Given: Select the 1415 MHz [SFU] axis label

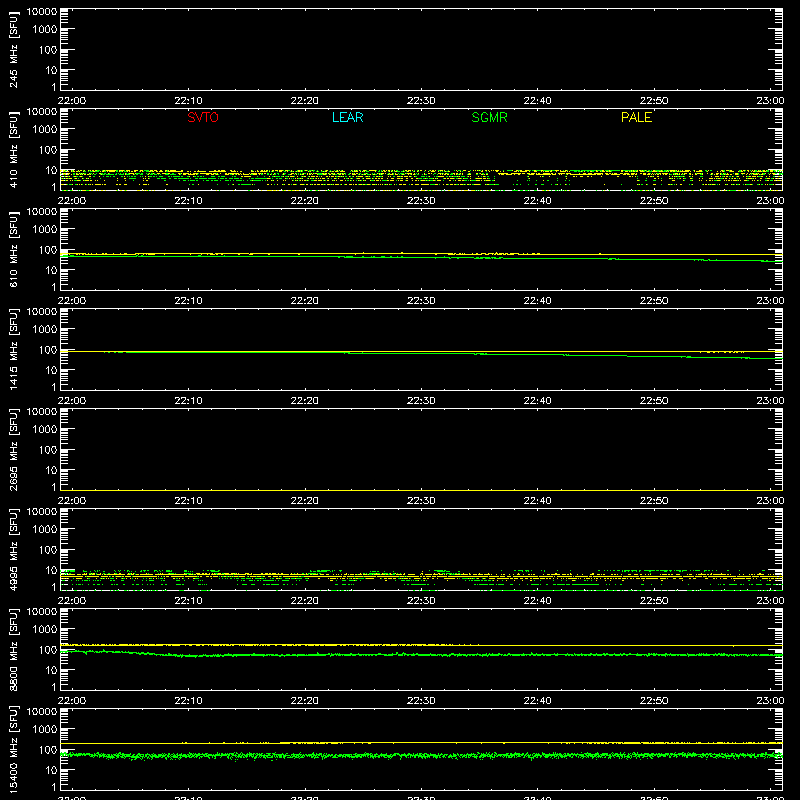Looking at the screenshot, I should [x=13, y=349].
